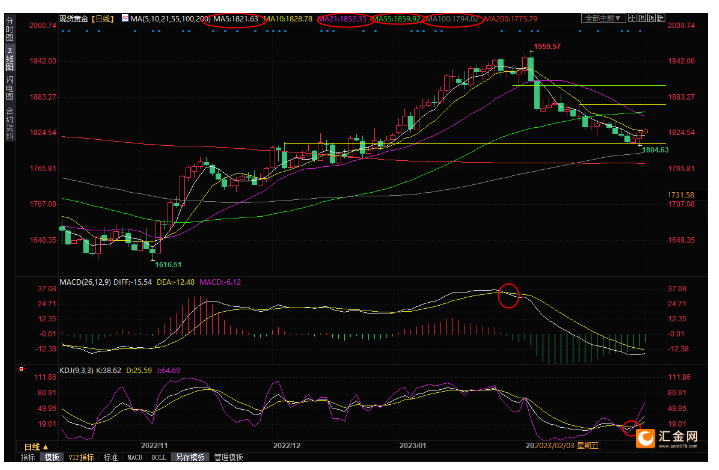Image resolution: width=719 pixels, height=470 pixels.
Task: Expand the 日线 period selector arrow
Action: pos(45,447)
